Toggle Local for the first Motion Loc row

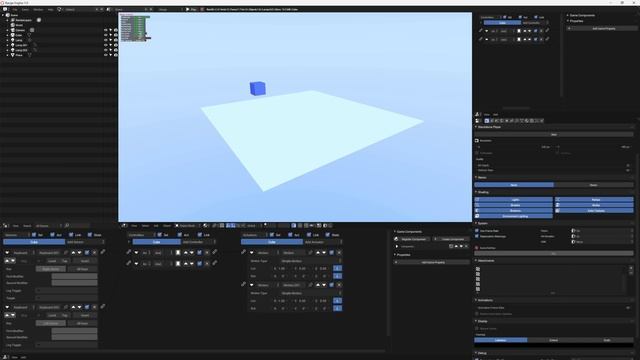tap(337, 268)
